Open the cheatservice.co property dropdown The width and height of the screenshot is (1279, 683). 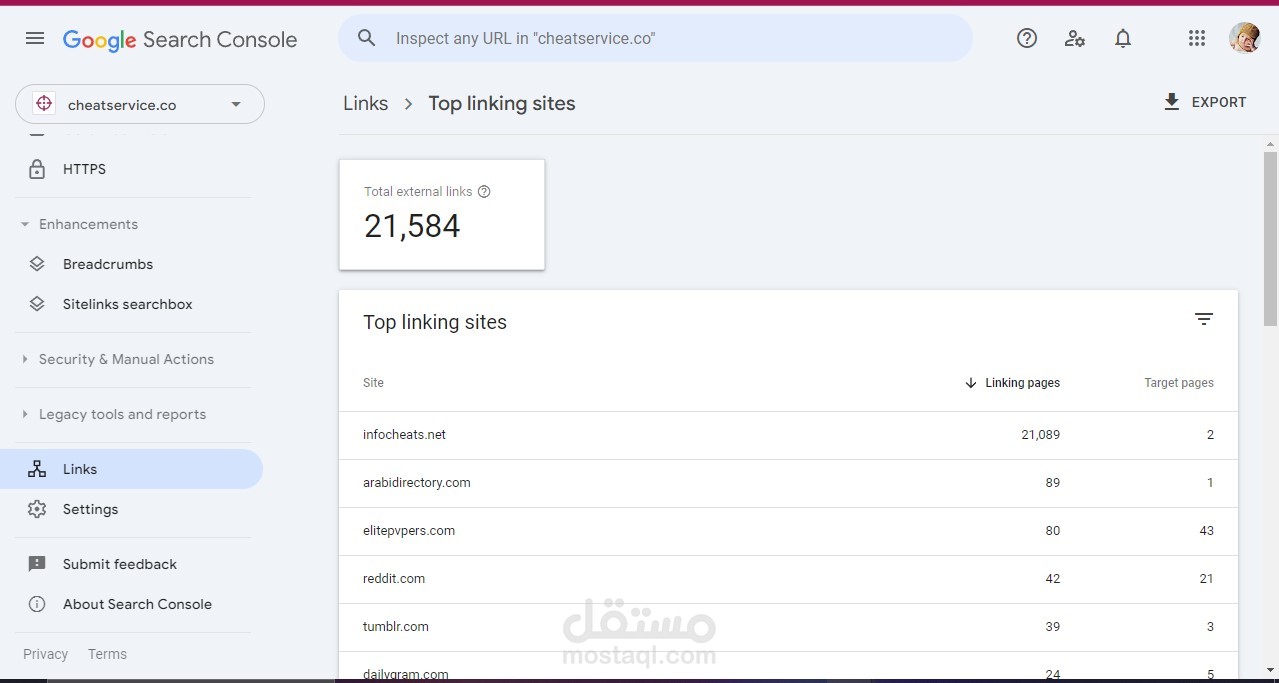pyautogui.click(x=140, y=104)
